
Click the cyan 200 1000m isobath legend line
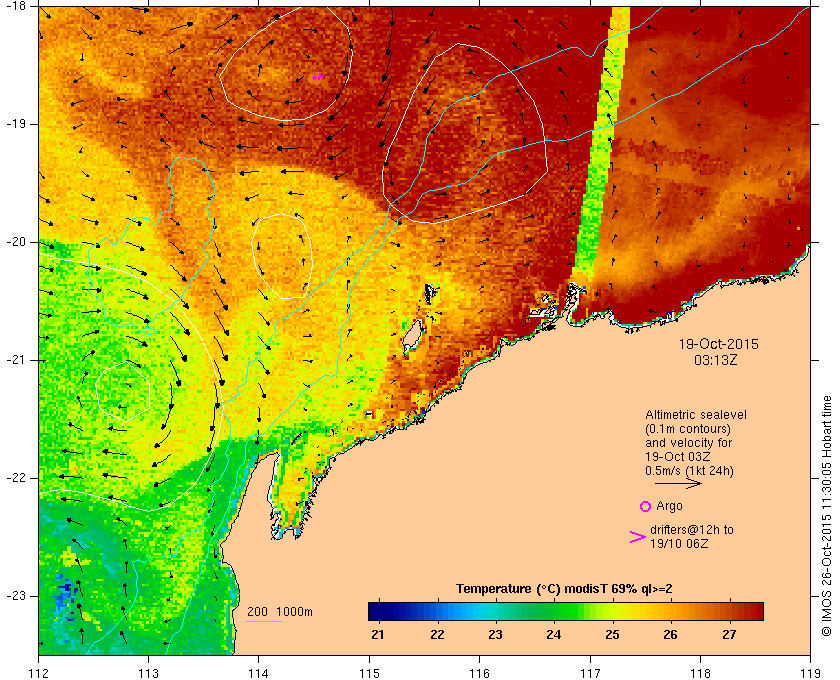(x=264, y=622)
